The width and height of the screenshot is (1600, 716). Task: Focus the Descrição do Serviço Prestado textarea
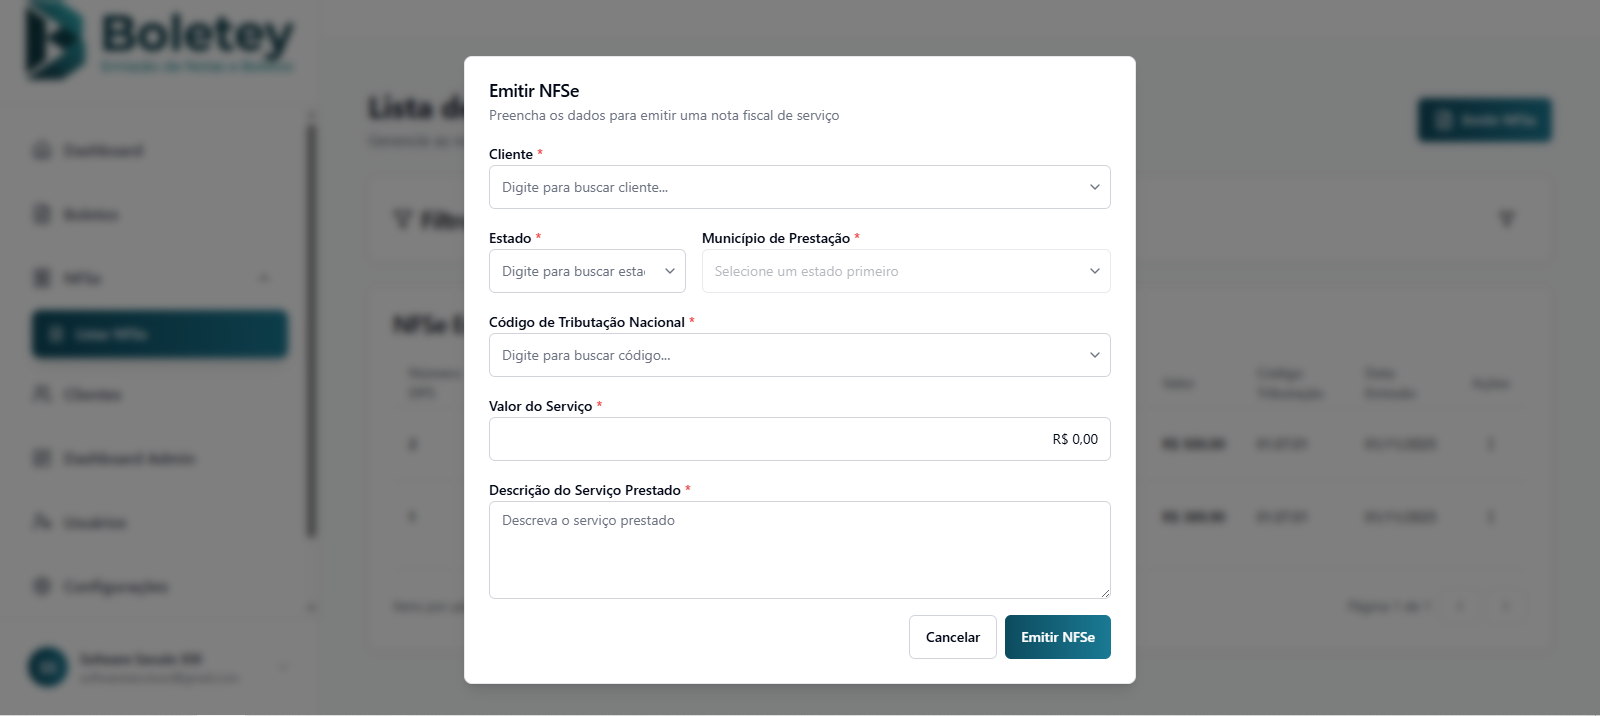[x=799, y=549]
